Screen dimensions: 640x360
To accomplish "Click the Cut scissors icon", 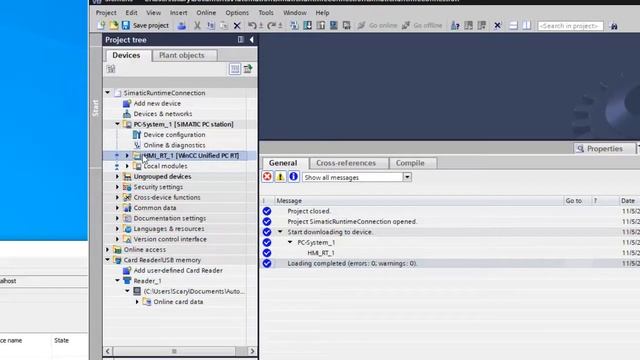I will (x=197, y=26).
